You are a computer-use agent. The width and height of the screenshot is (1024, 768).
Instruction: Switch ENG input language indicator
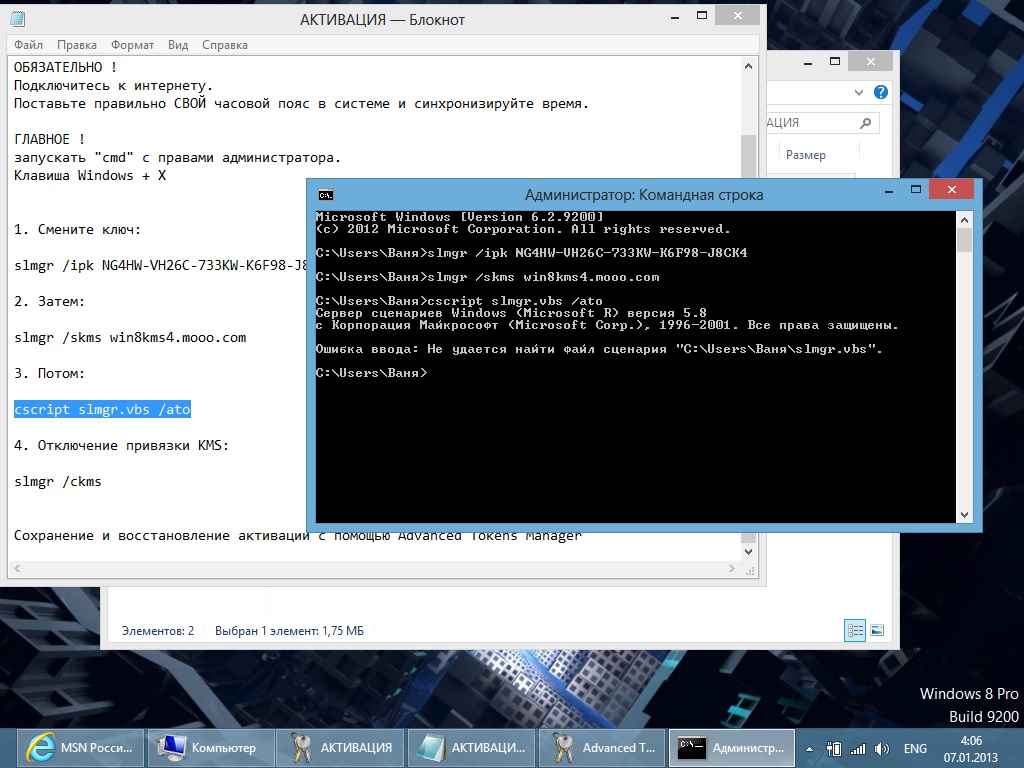pos(915,749)
